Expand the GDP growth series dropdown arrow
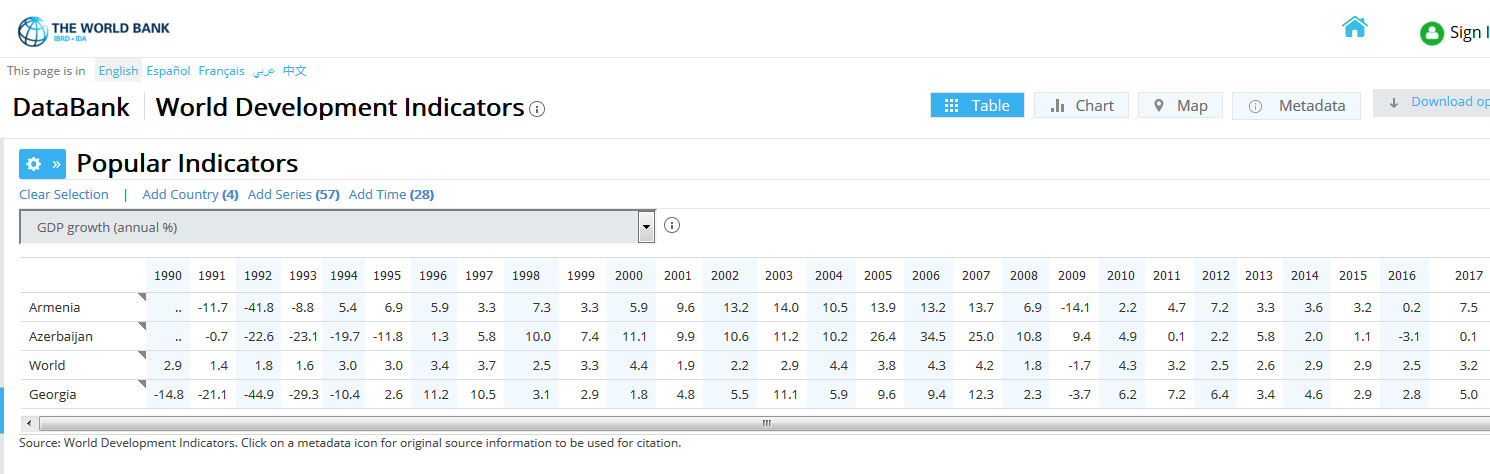Viewport: 1490px width, 474px height. pyautogui.click(x=646, y=227)
